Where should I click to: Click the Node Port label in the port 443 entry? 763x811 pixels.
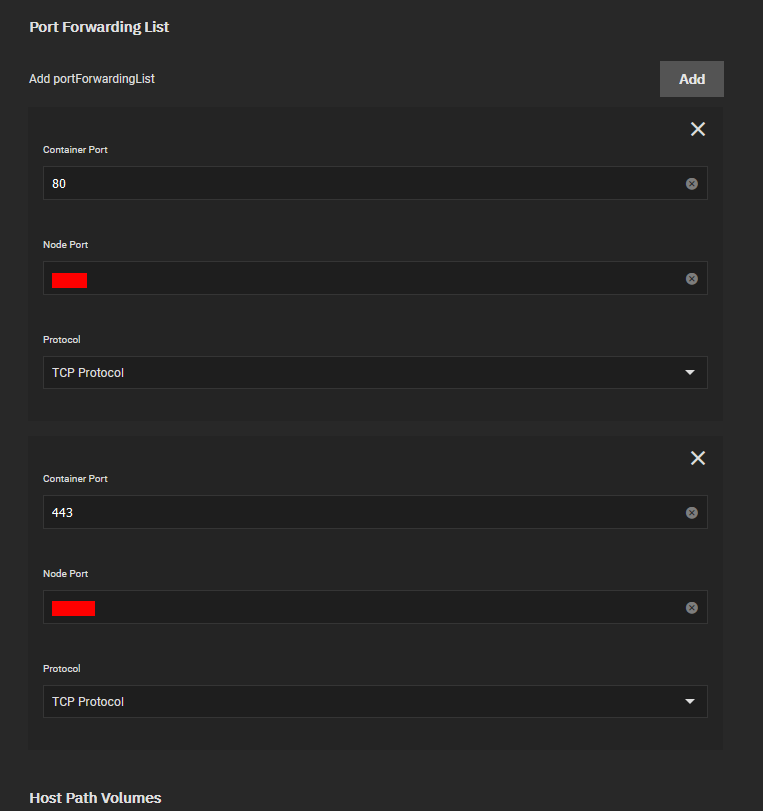coord(66,574)
